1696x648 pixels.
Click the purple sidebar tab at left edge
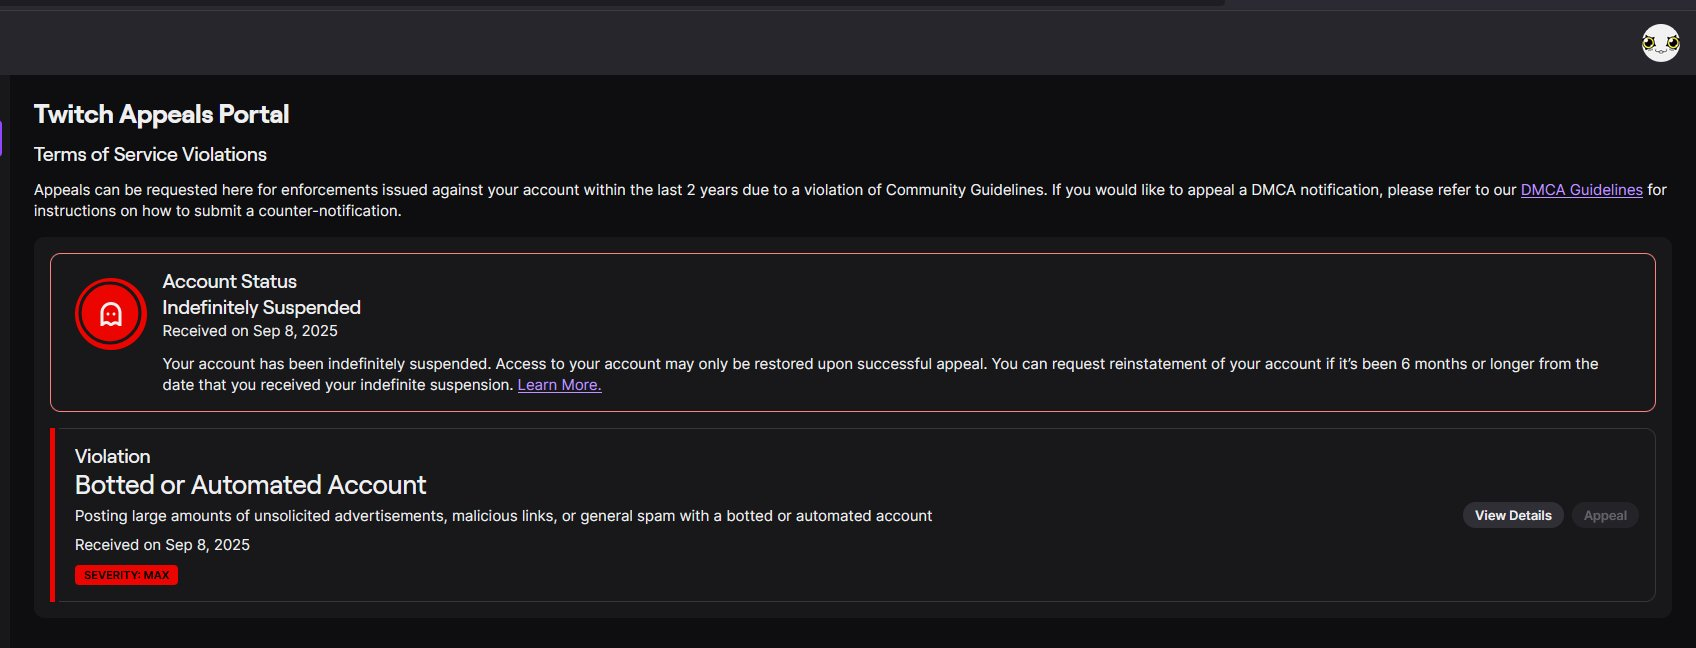2,138
